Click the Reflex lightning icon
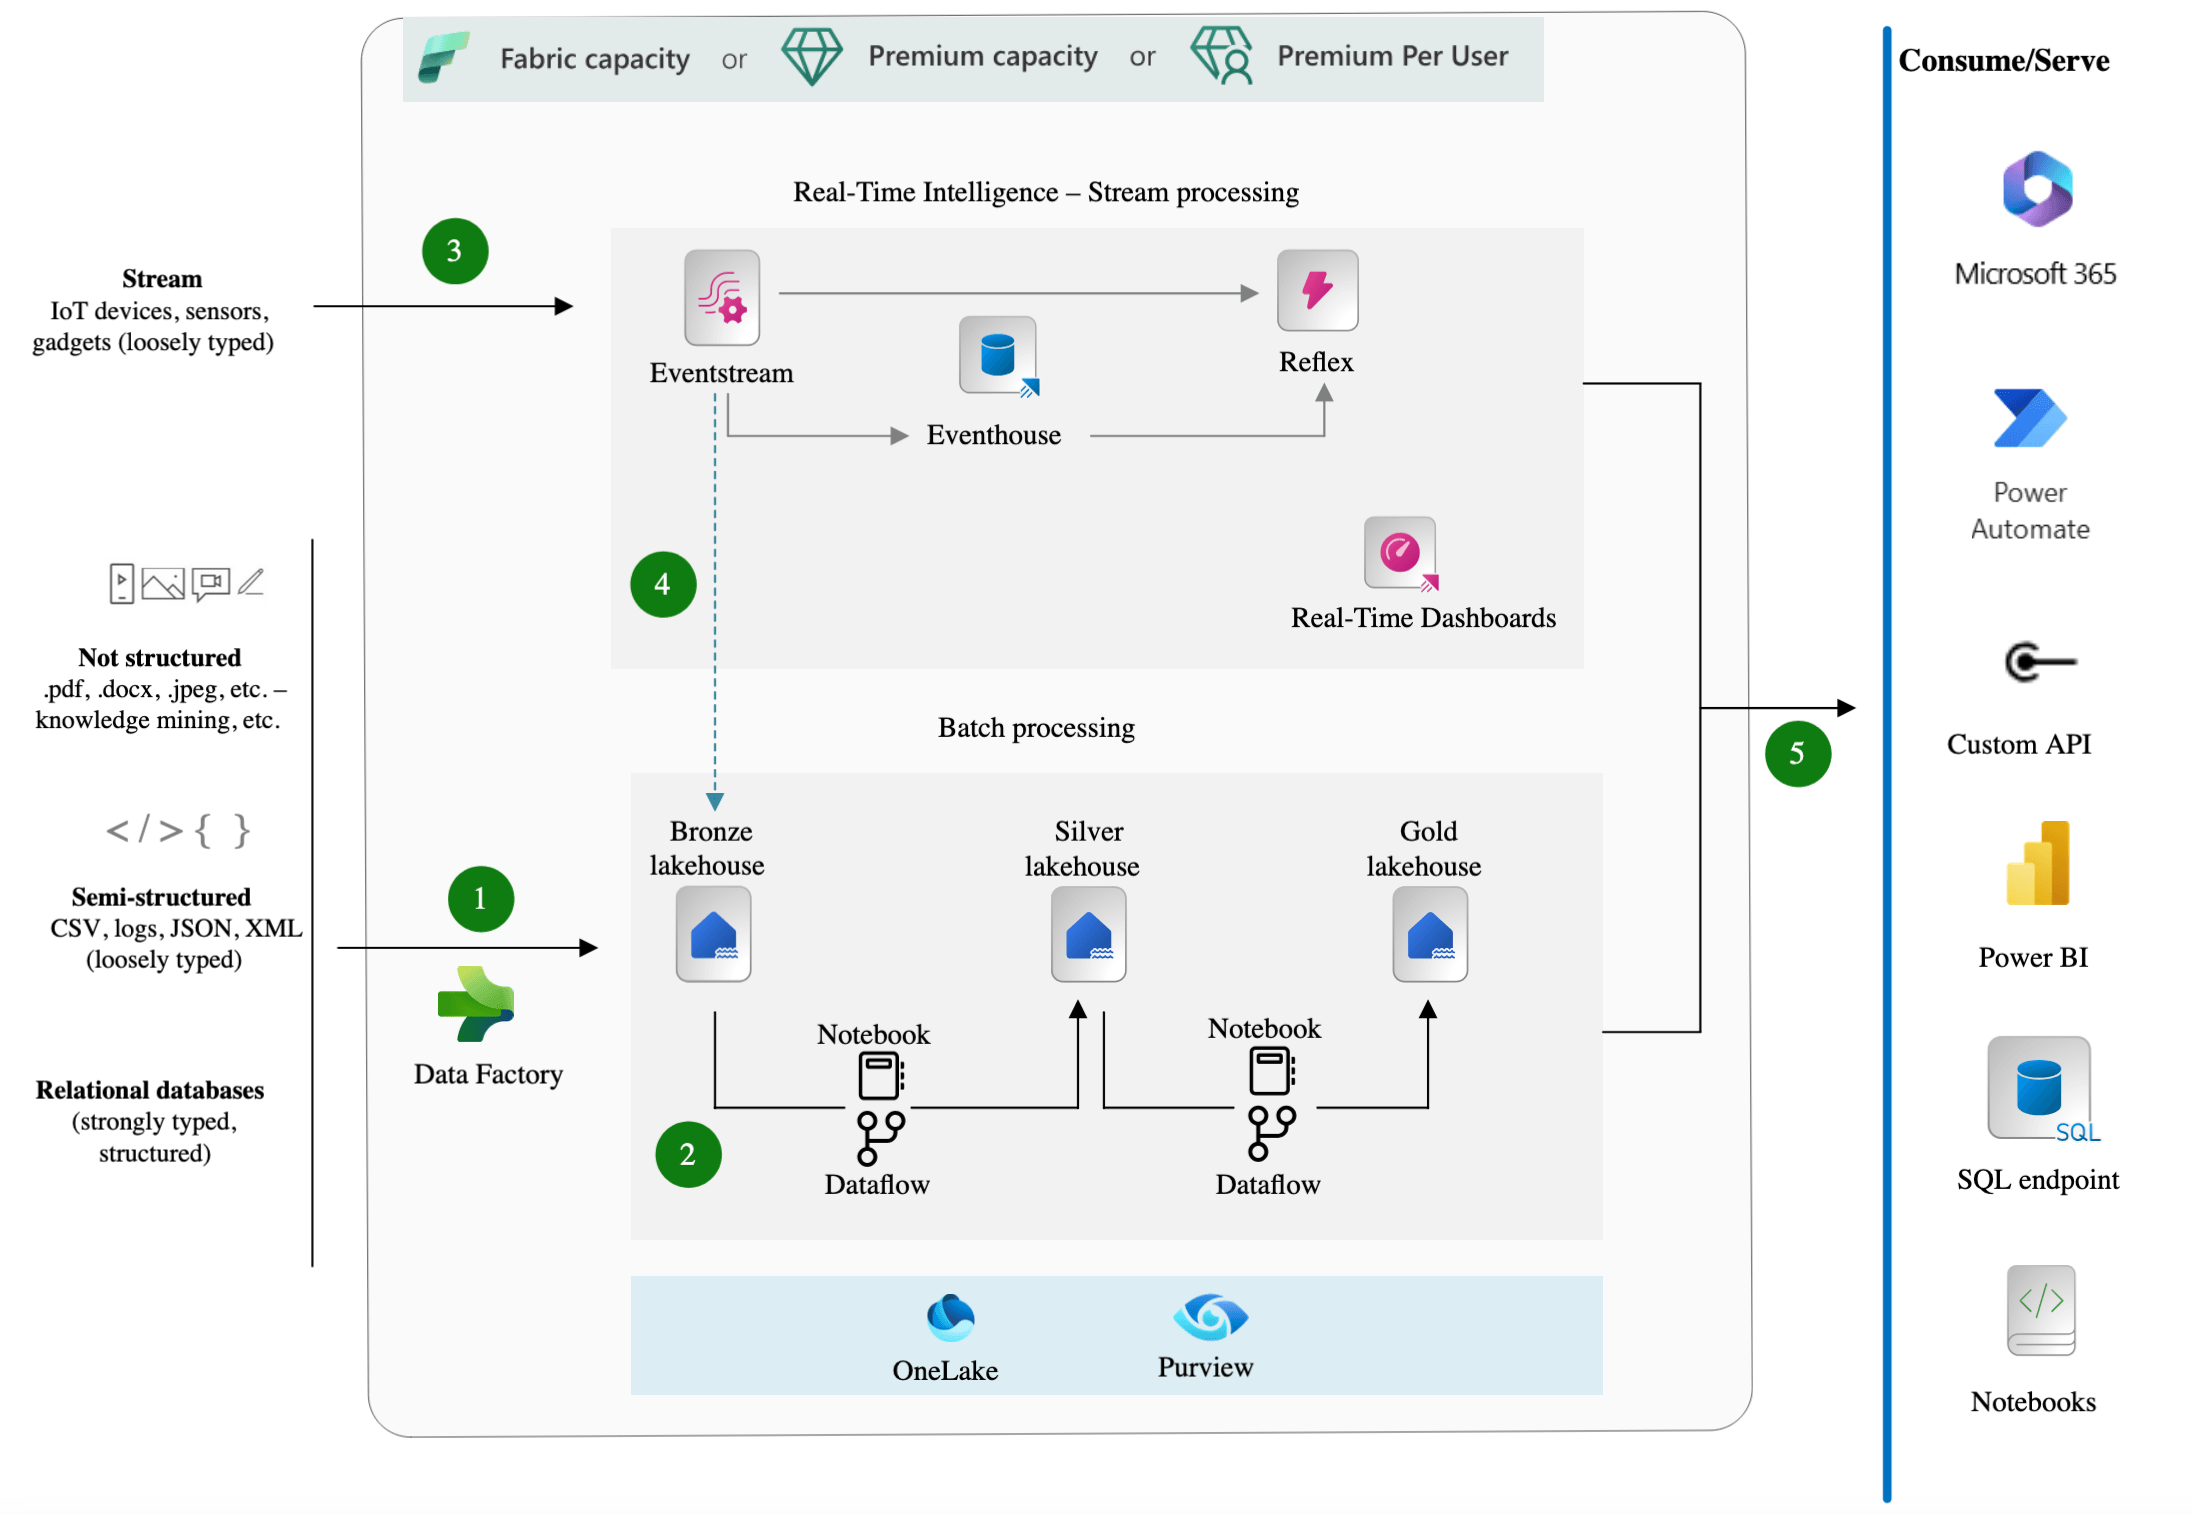 [x=1317, y=290]
